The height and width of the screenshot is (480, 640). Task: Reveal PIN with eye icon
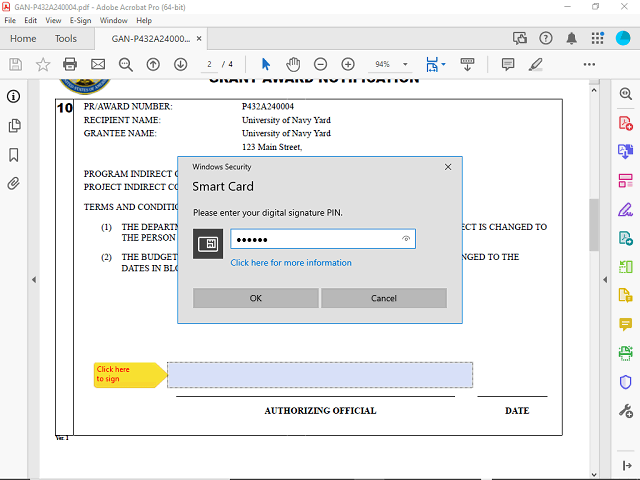[x=406, y=239]
